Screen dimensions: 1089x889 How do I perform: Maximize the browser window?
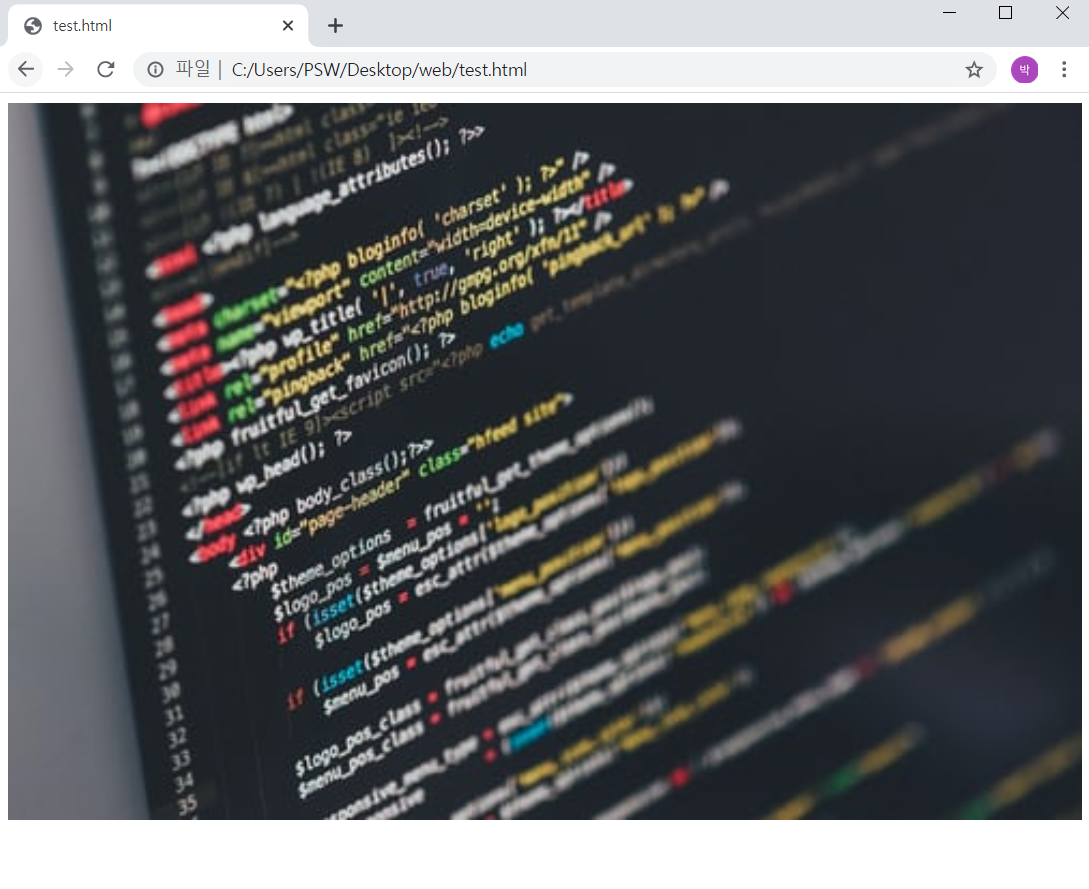coord(1005,13)
